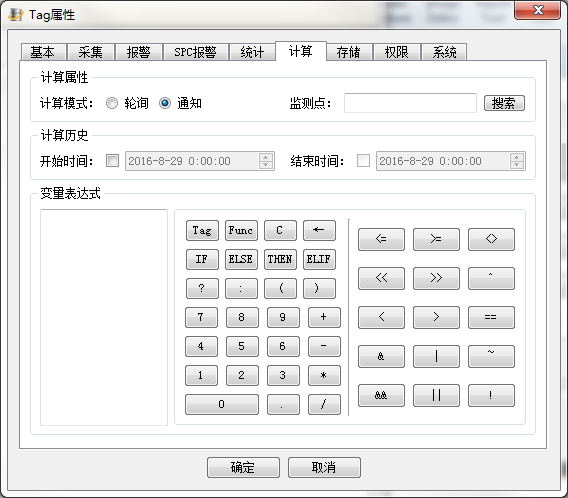Click digit 6 on the keypad
This screenshot has height=498, width=568.
pos(283,346)
